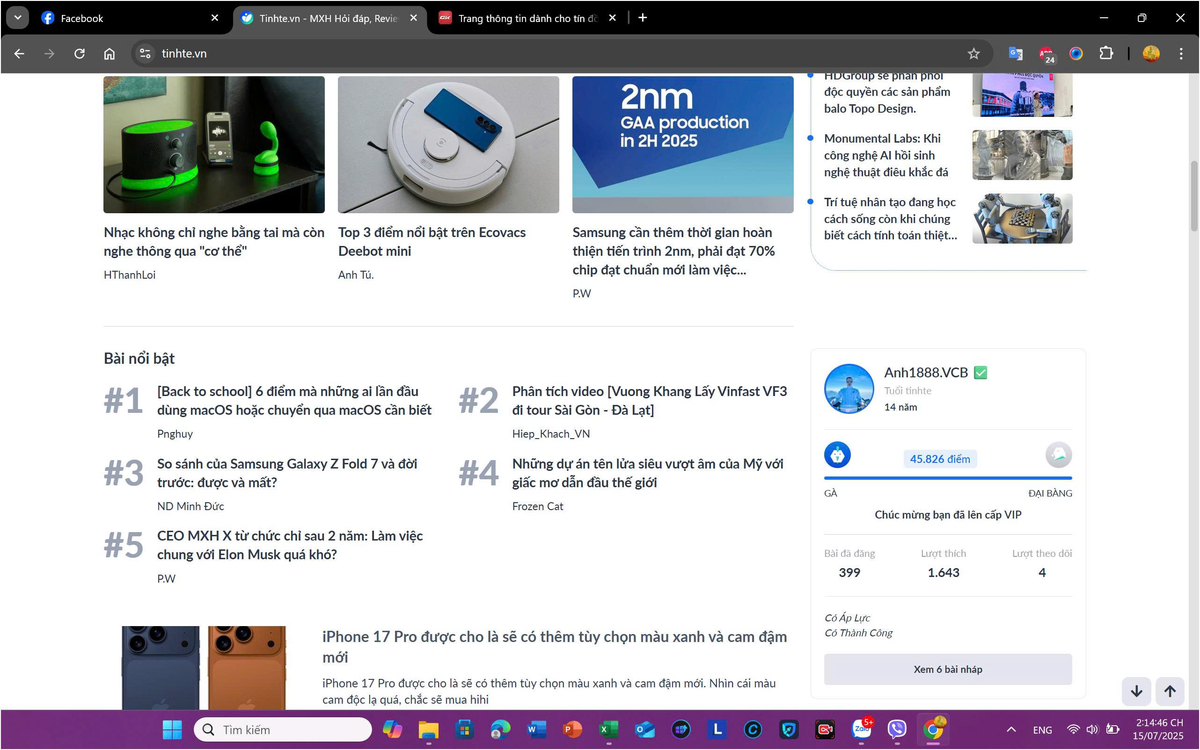1200x750 pixels.
Task: Open the Google Translate extension icon
Action: click(x=1016, y=54)
